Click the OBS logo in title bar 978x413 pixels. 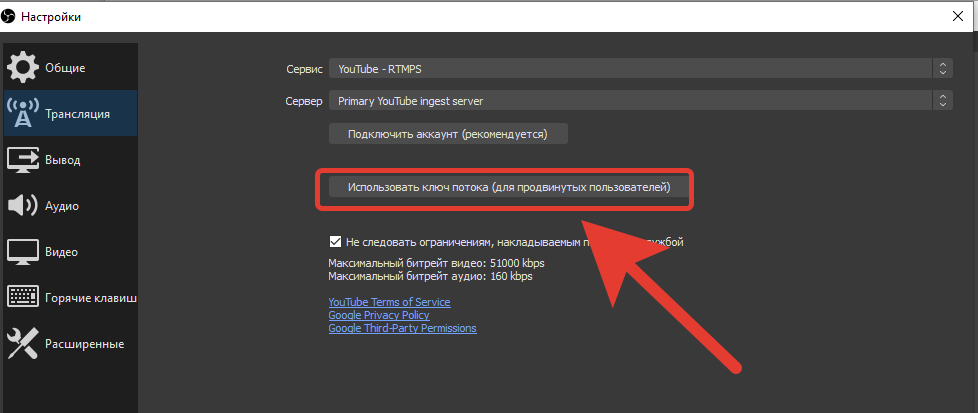(x=10, y=17)
